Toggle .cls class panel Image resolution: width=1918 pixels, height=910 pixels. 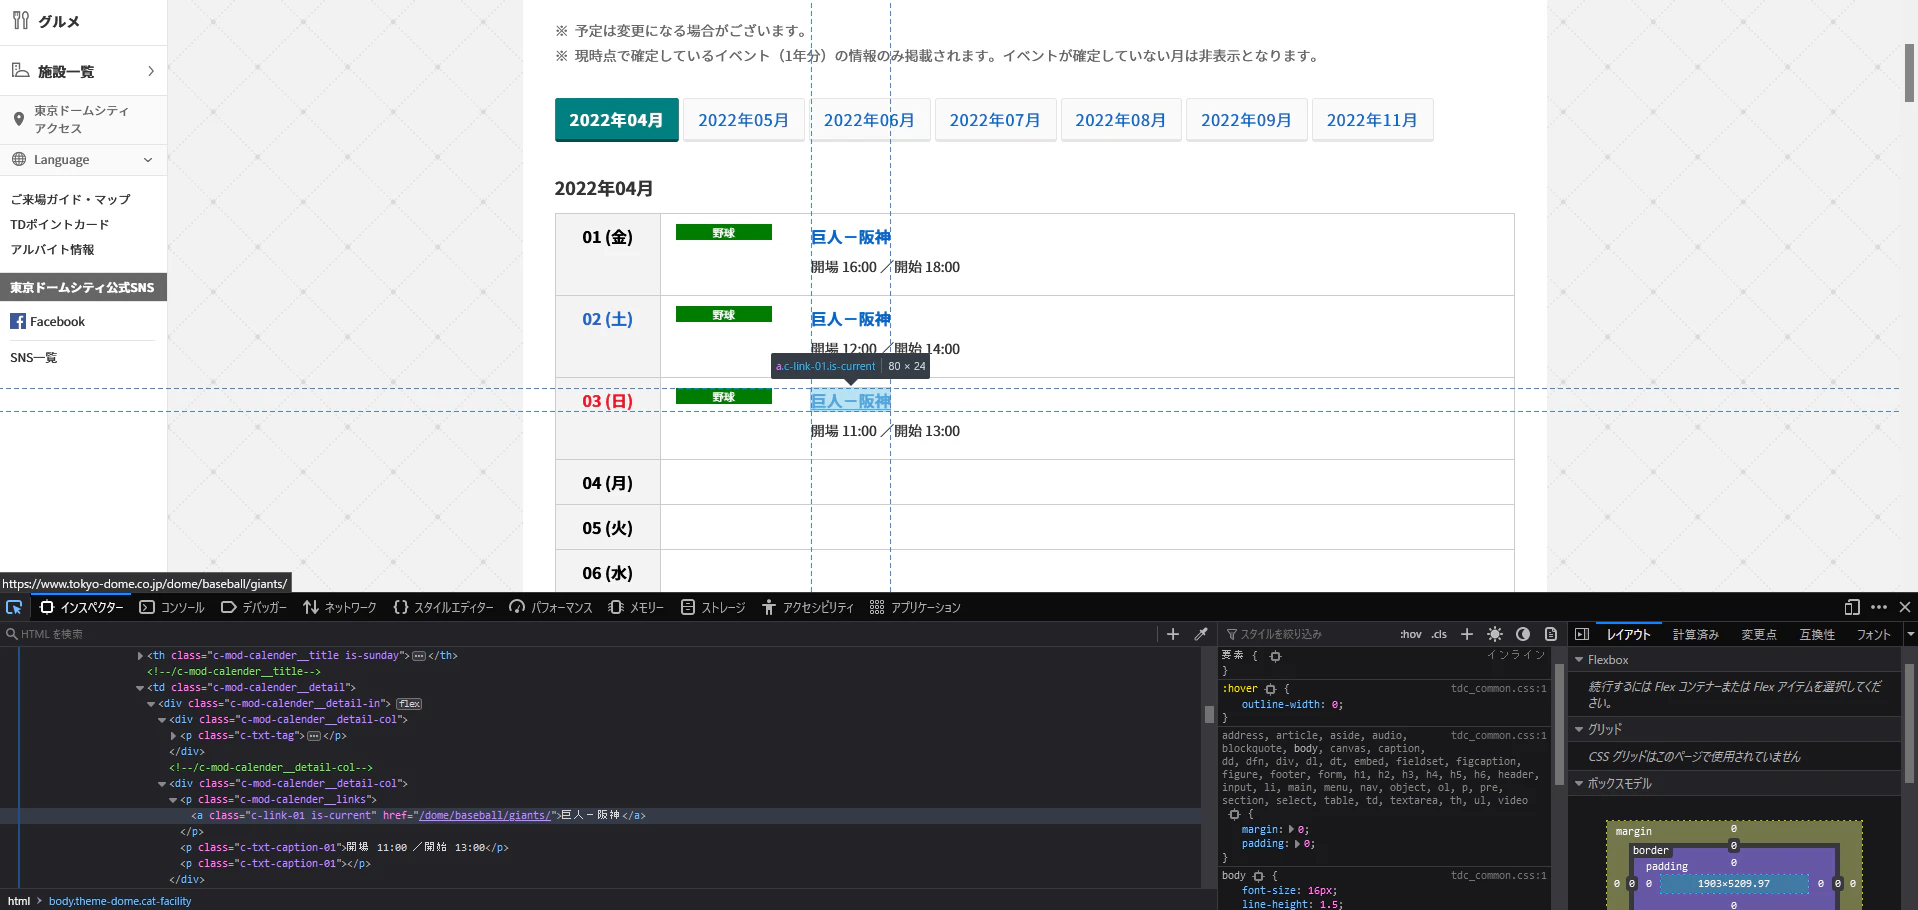pyautogui.click(x=1439, y=634)
